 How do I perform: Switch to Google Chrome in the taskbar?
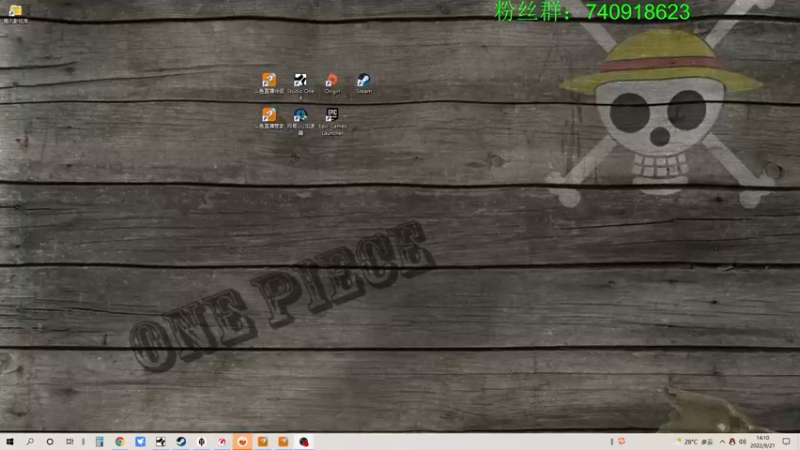tap(120, 441)
